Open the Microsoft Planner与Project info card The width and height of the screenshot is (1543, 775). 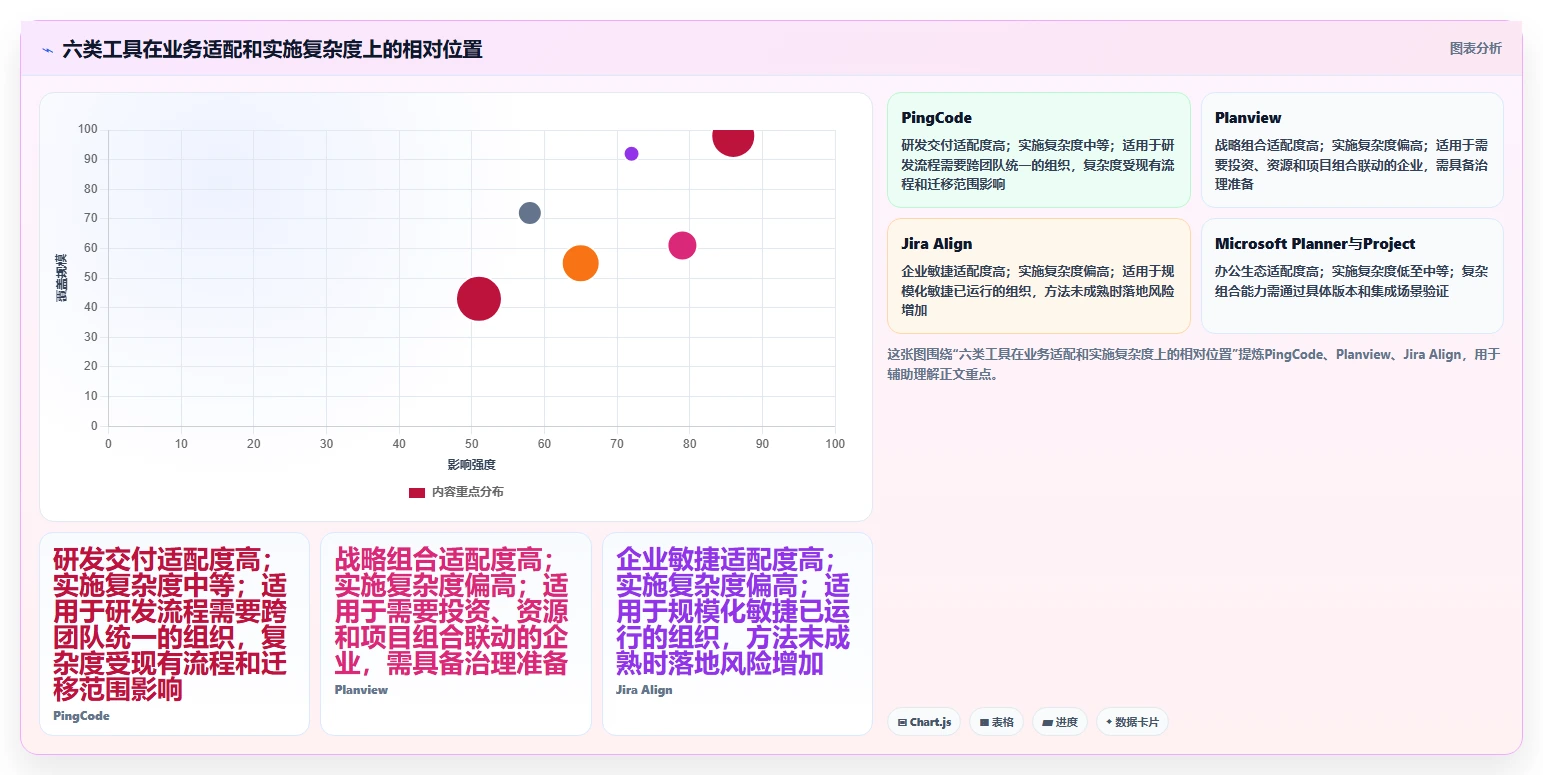pos(1352,276)
